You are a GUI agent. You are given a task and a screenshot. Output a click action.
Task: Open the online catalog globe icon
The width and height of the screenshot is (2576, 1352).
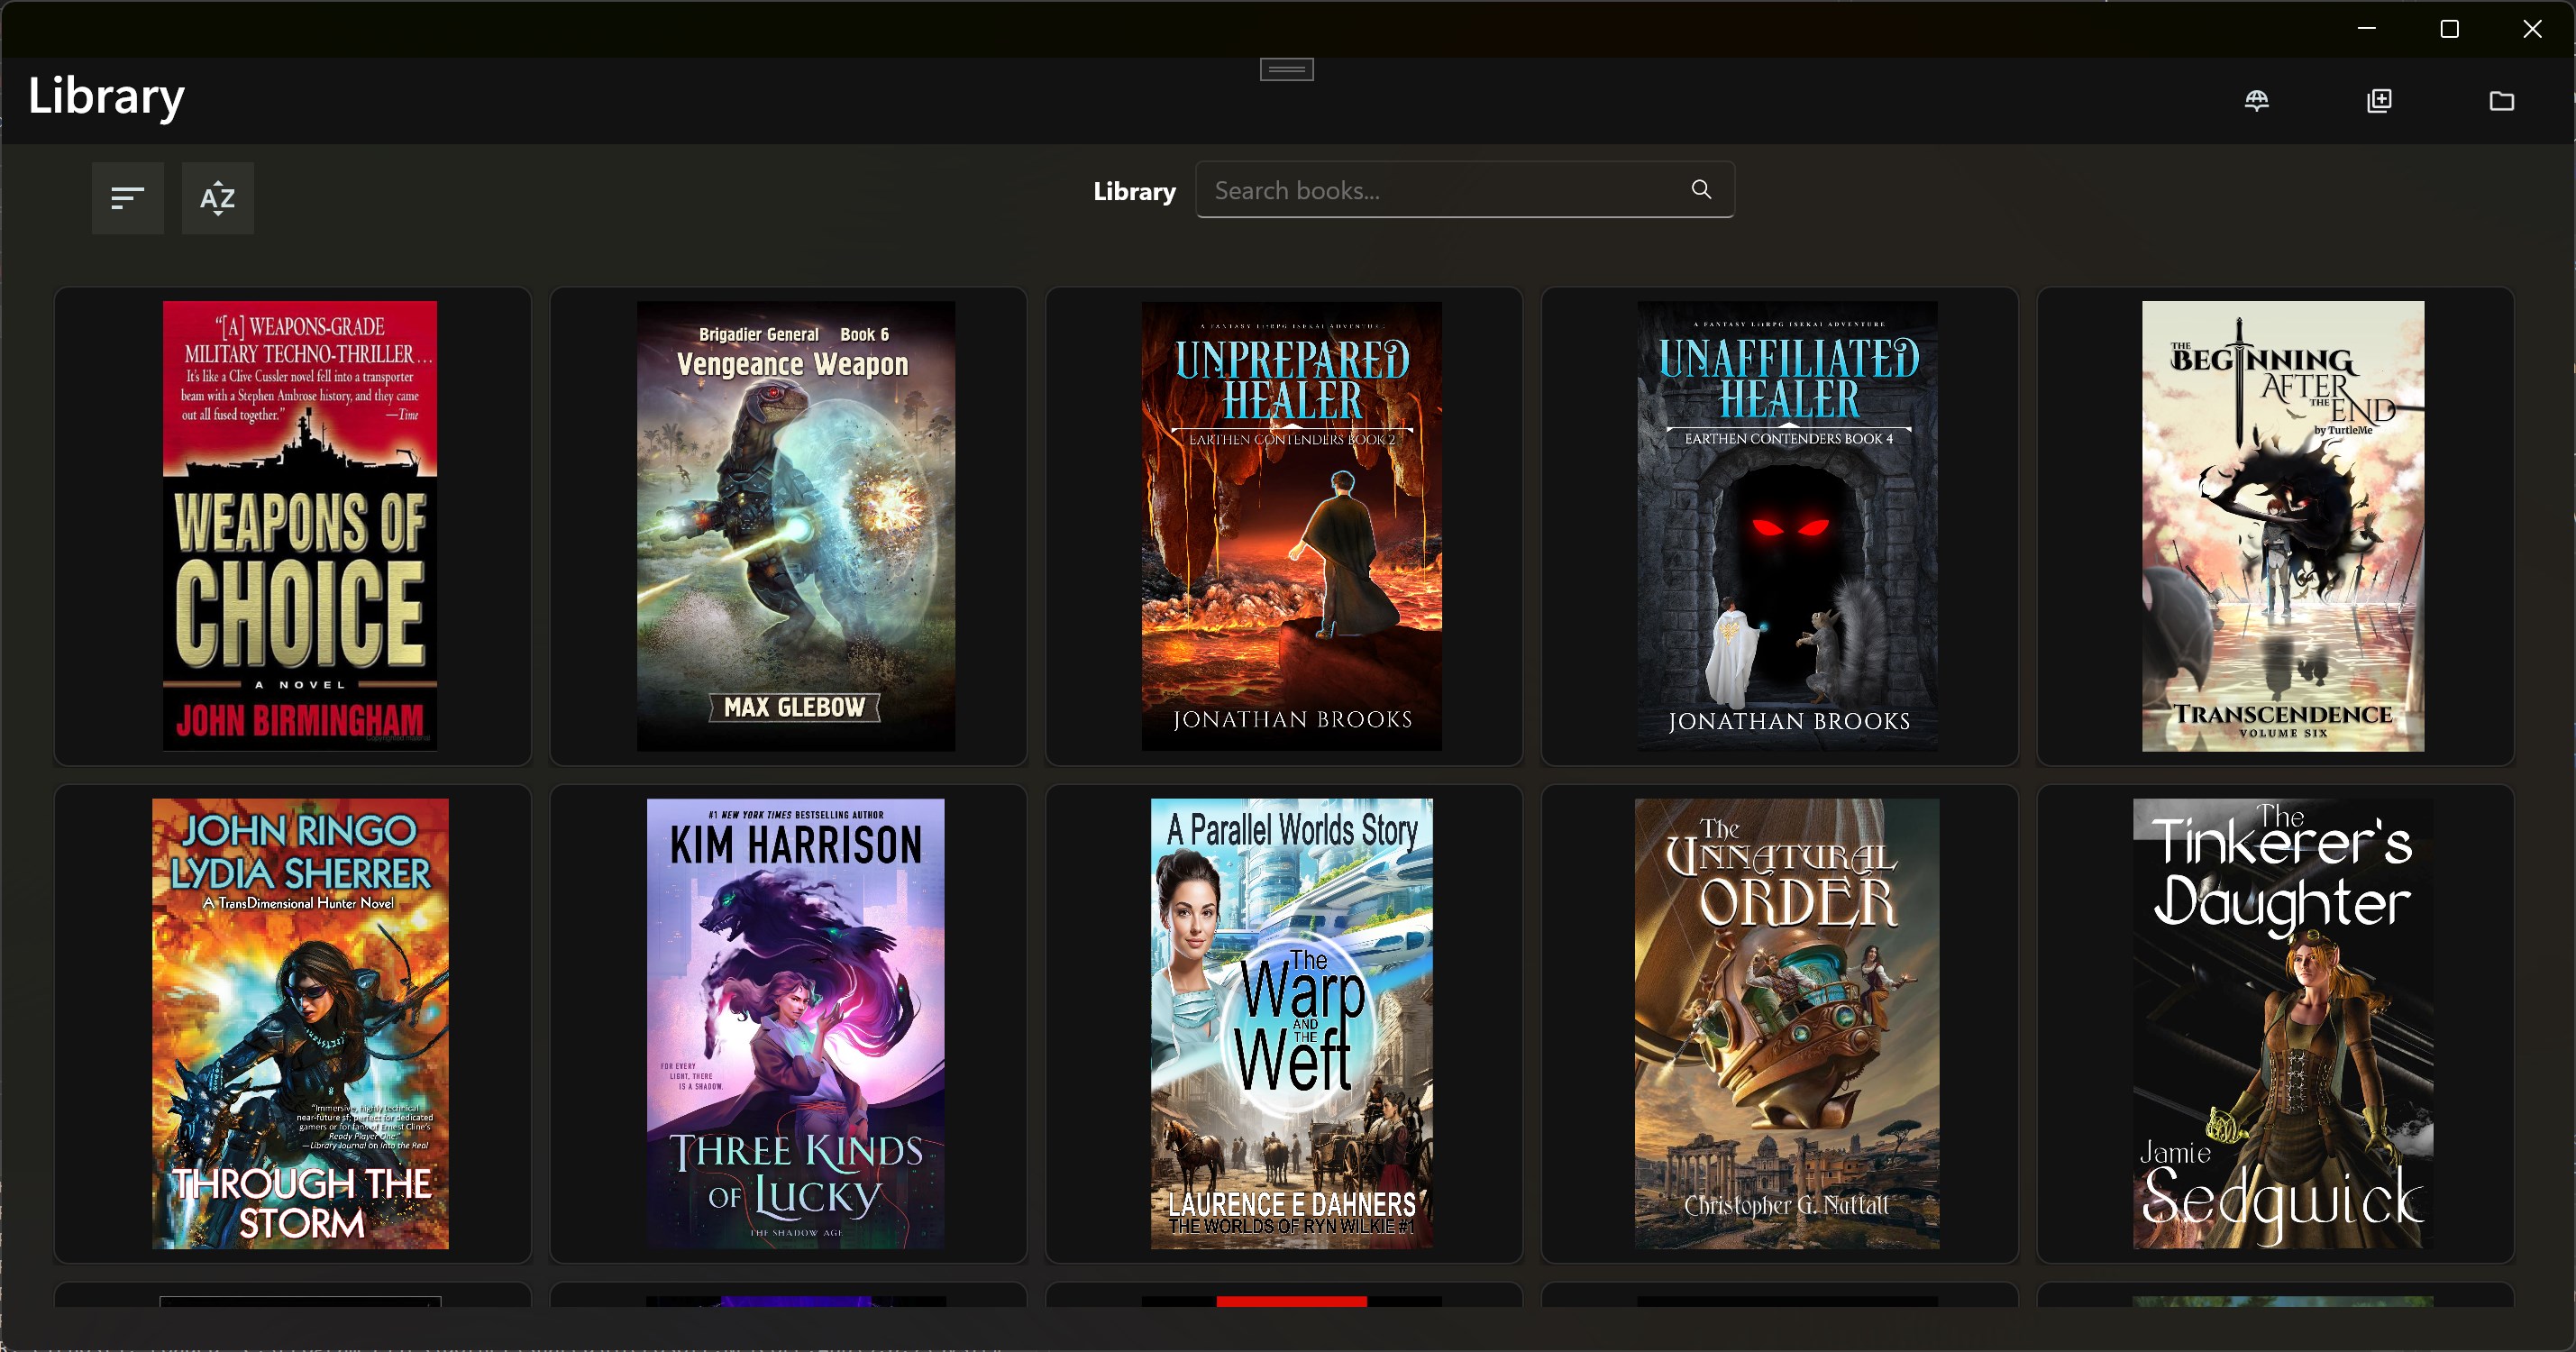coord(2258,100)
